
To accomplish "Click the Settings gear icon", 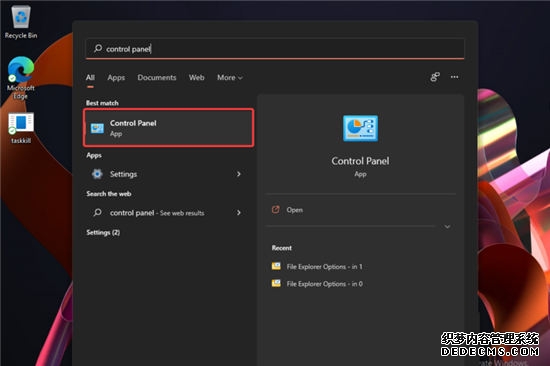I will 97,174.
